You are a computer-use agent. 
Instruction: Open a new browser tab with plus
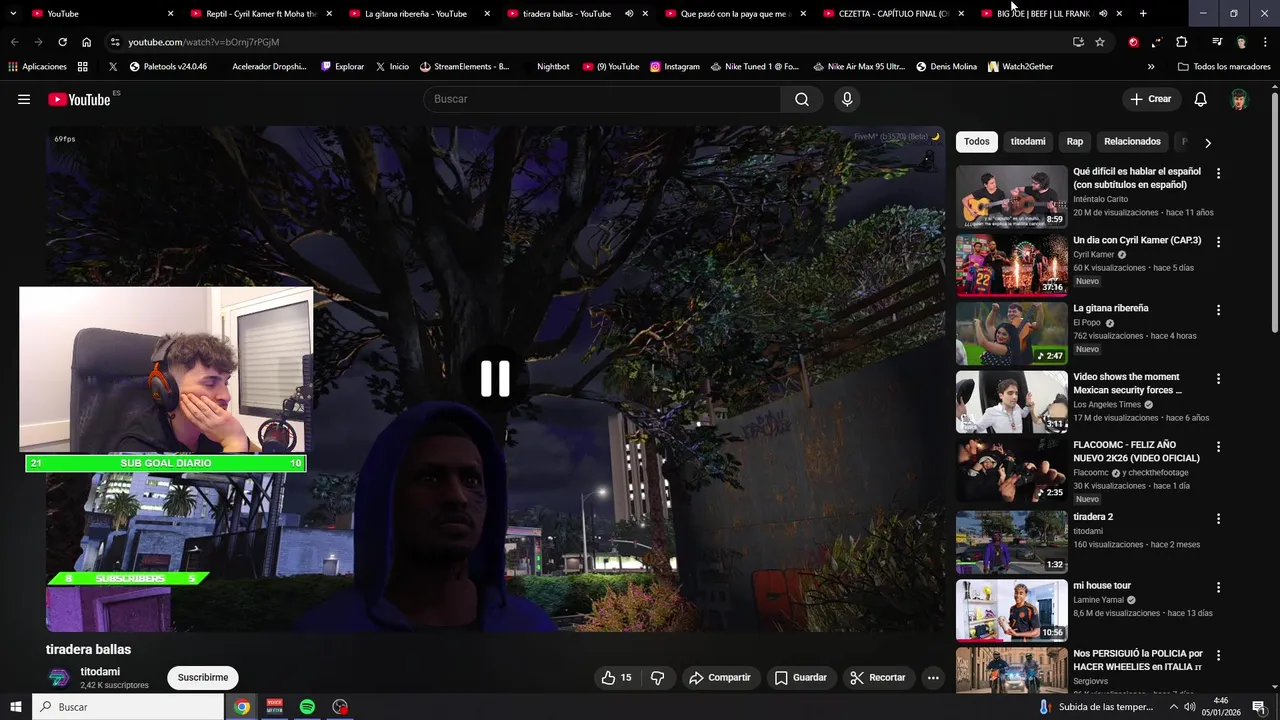coord(1143,14)
